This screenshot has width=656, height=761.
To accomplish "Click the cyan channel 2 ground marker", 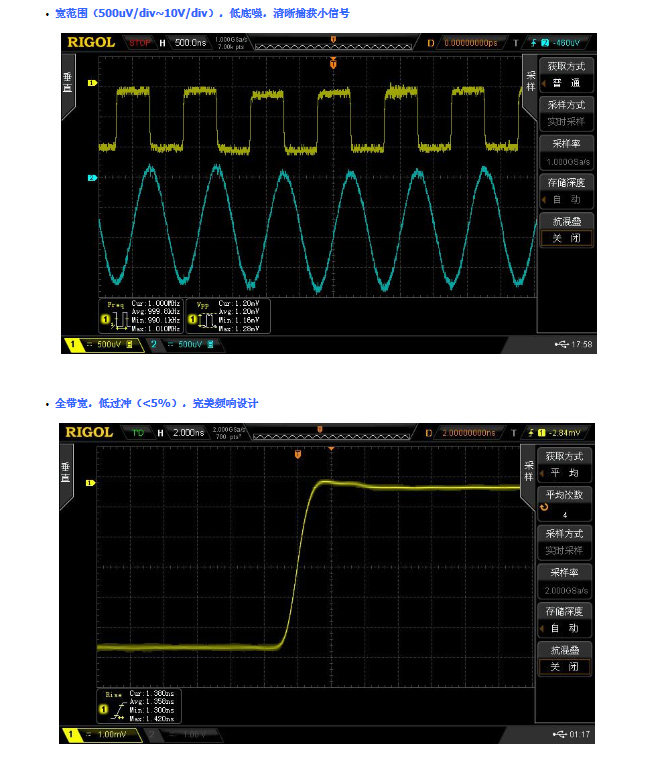I will (x=93, y=178).
